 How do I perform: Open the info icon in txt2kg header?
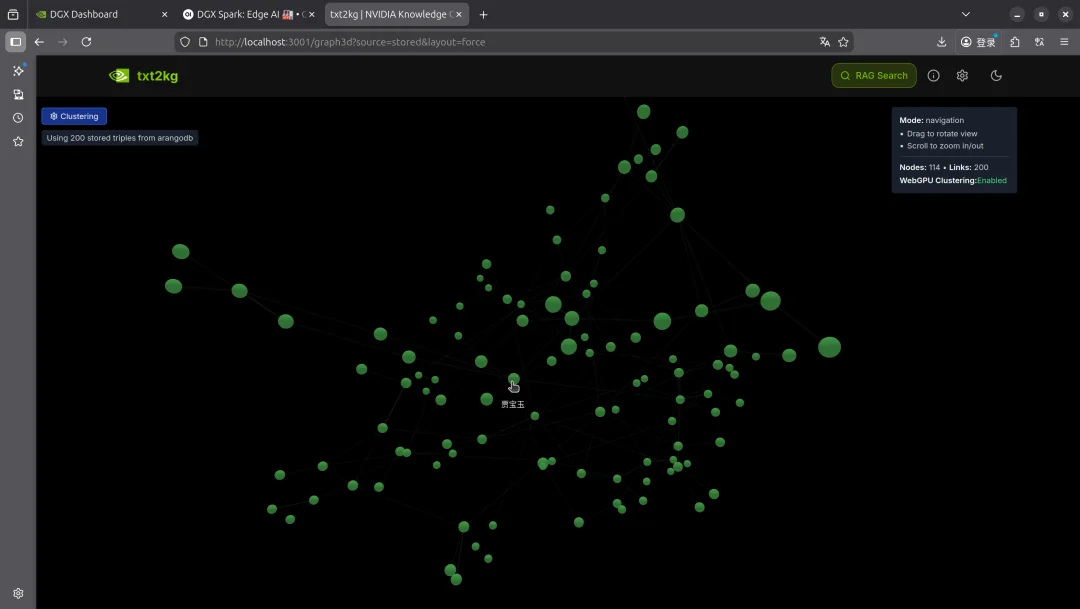933,76
